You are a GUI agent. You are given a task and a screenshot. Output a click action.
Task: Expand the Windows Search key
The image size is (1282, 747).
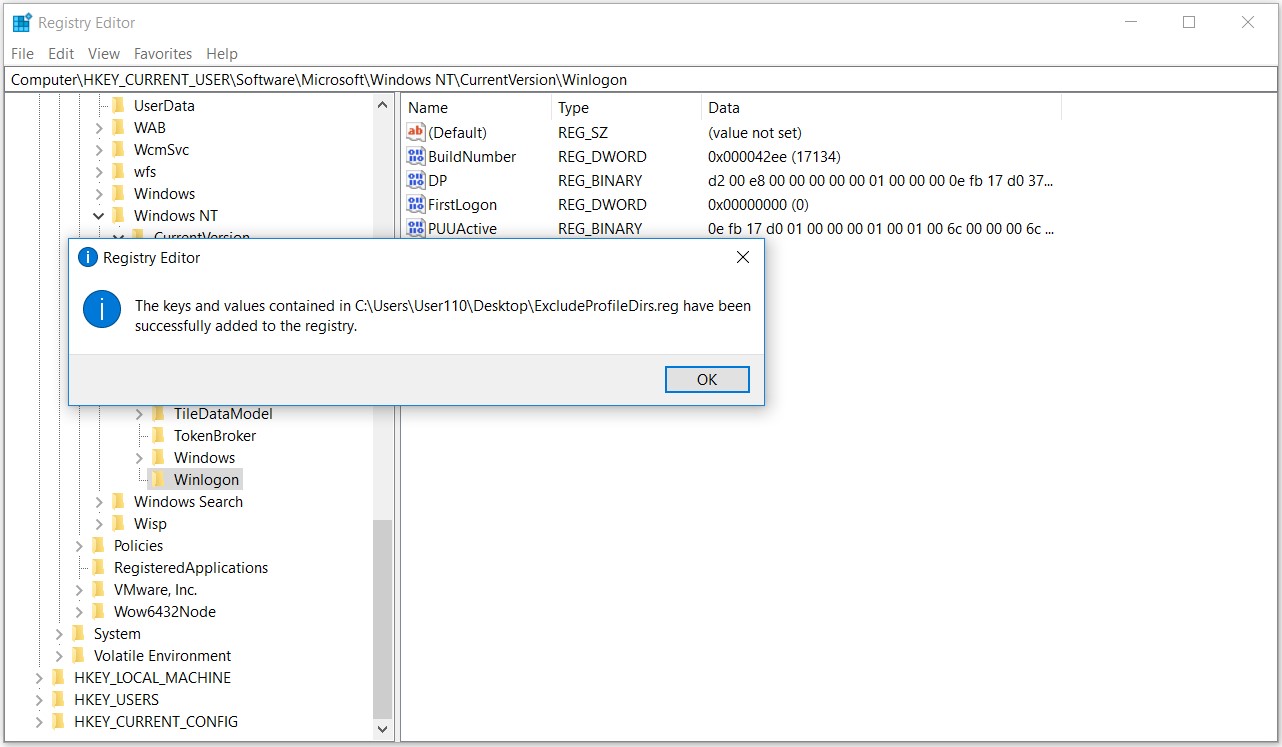[x=99, y=502]
